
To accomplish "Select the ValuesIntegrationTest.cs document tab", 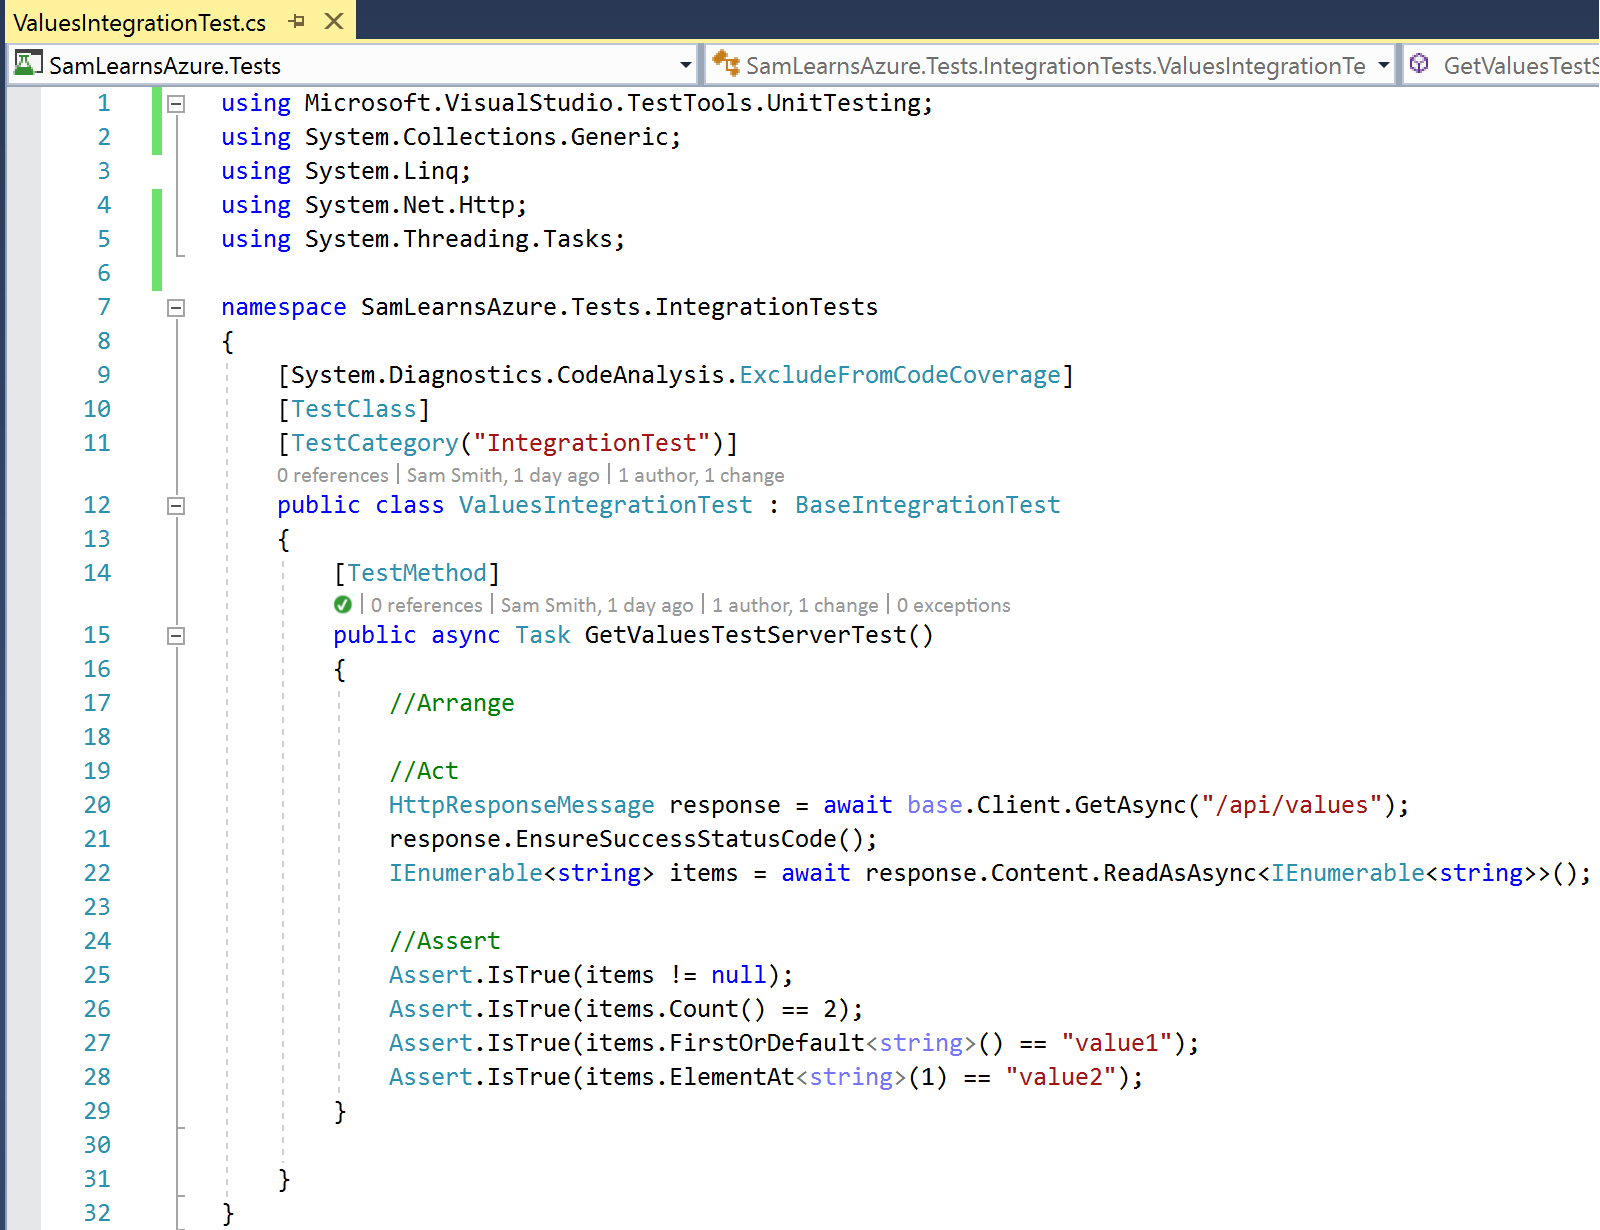I will click(x=140, y=22).
